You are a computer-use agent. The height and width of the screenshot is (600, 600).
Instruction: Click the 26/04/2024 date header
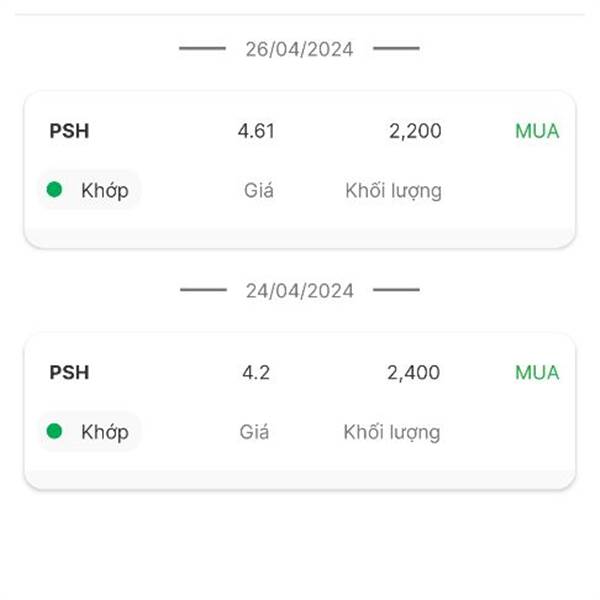tap(299, 49)
